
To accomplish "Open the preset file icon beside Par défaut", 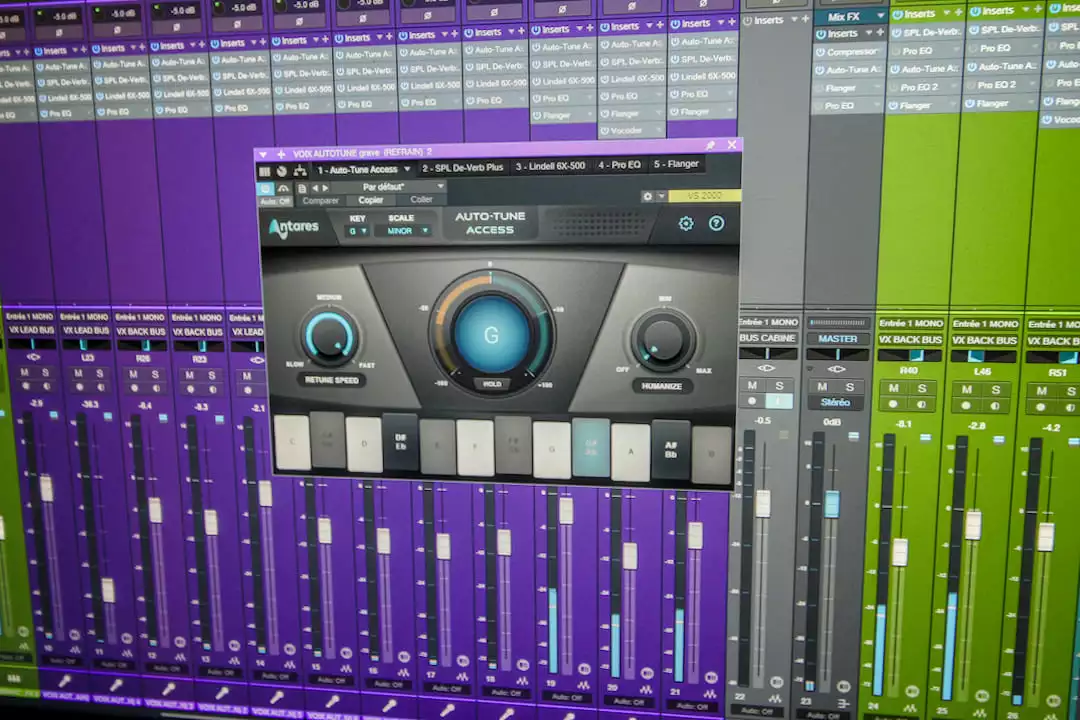I will point(302,188).
